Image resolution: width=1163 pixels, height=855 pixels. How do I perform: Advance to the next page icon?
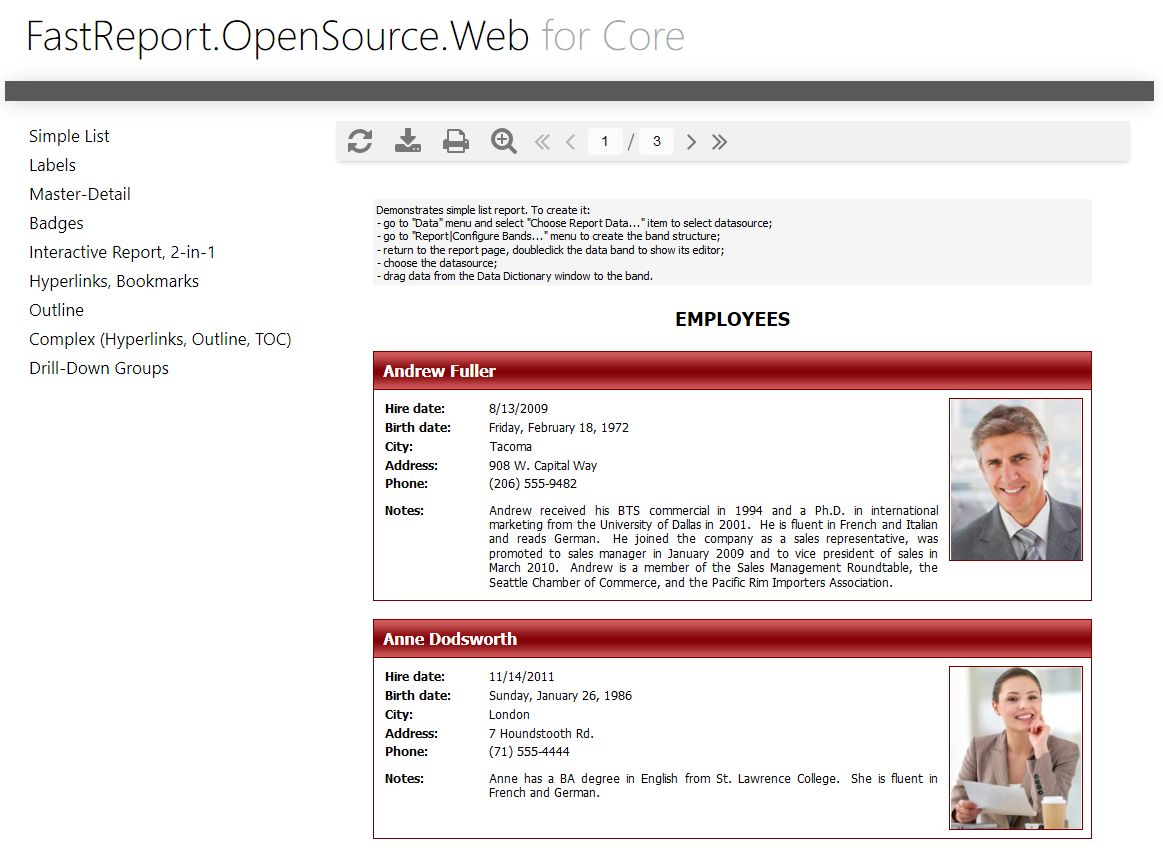pyautogui.click(x=691, y=141)
